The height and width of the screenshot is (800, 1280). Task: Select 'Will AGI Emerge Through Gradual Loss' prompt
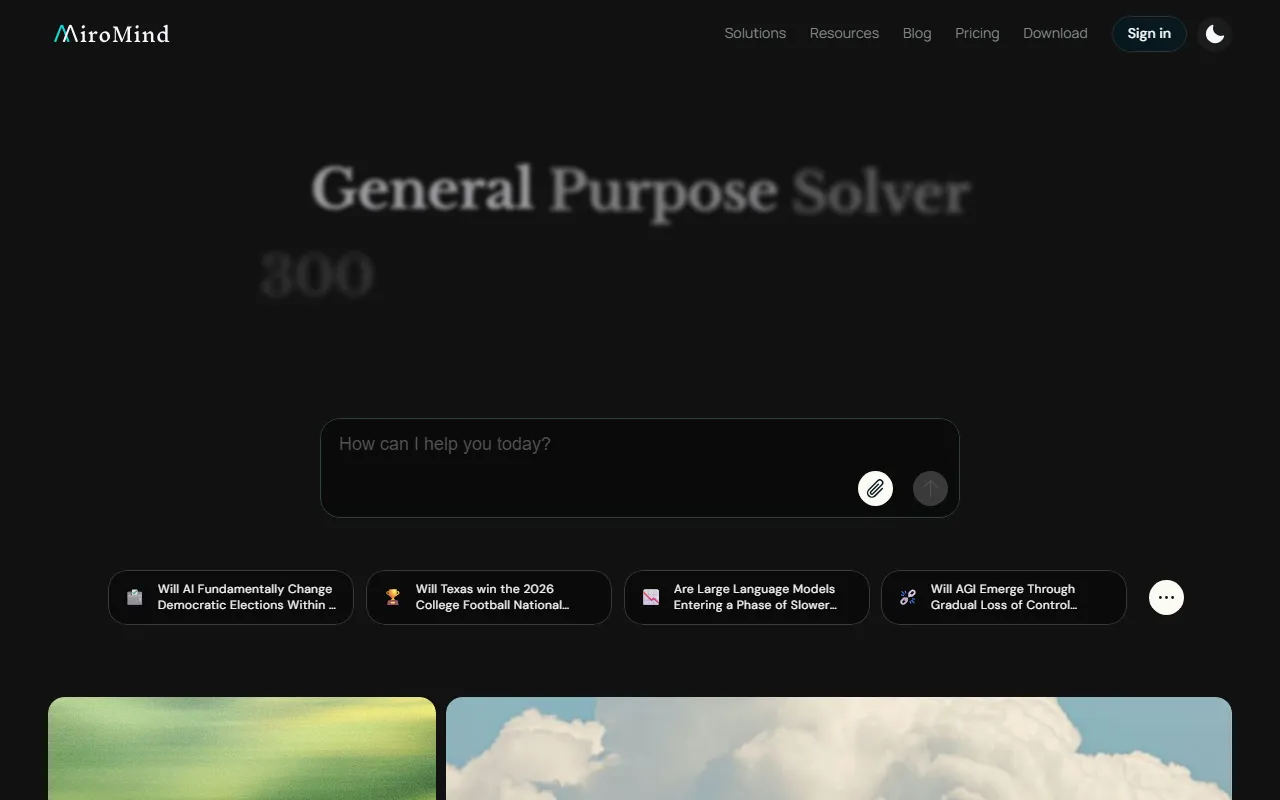tap(1004, 597)
